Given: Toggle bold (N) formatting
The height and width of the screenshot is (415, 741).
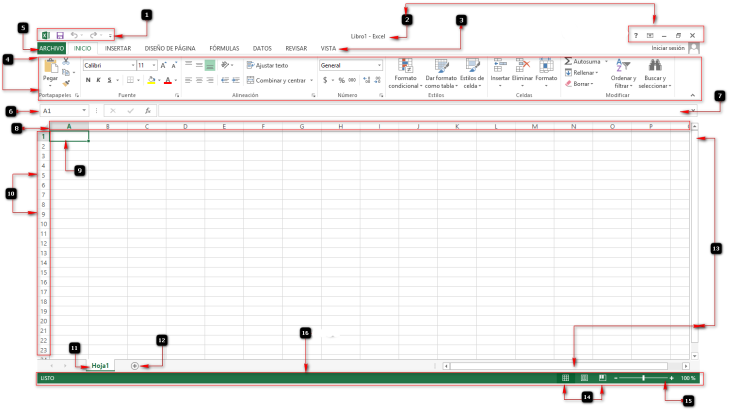Looking at the screenshot, I should point(88,80).
